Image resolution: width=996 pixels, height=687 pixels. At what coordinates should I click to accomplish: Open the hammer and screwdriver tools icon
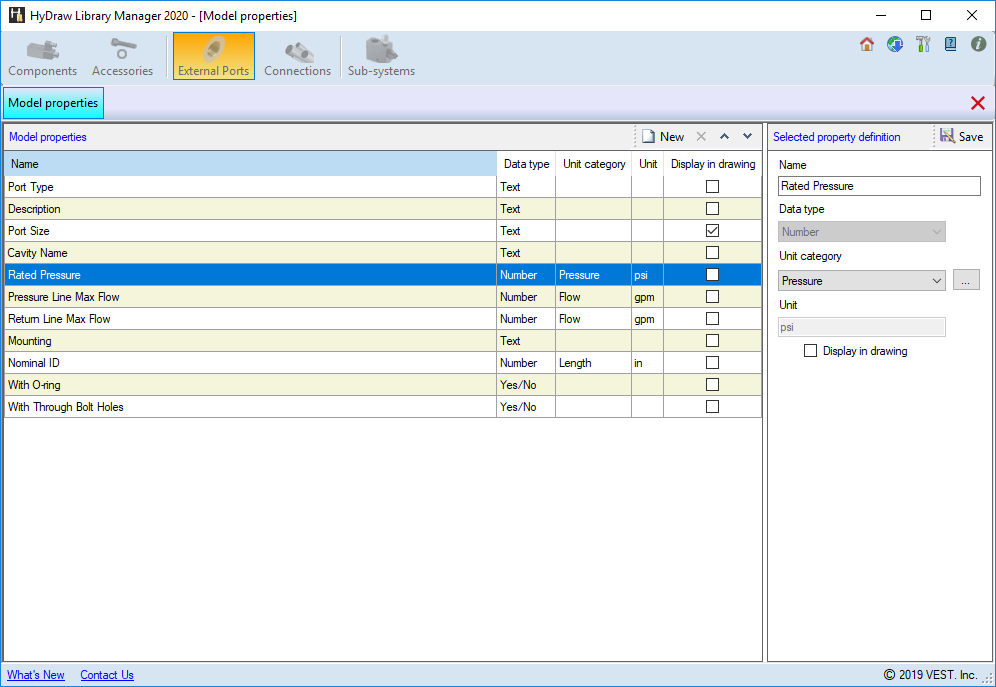(x=923, y=44)
